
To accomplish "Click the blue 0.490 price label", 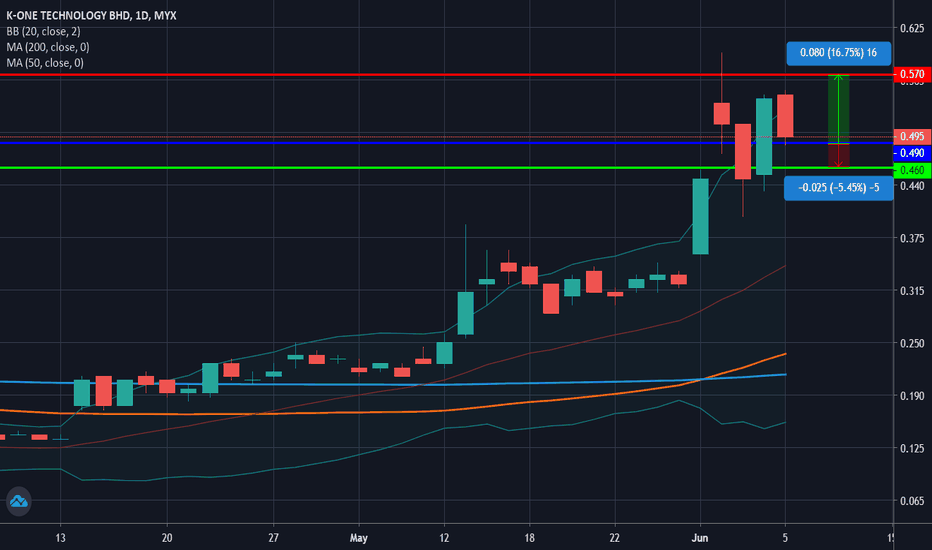I will coord(912,153).
